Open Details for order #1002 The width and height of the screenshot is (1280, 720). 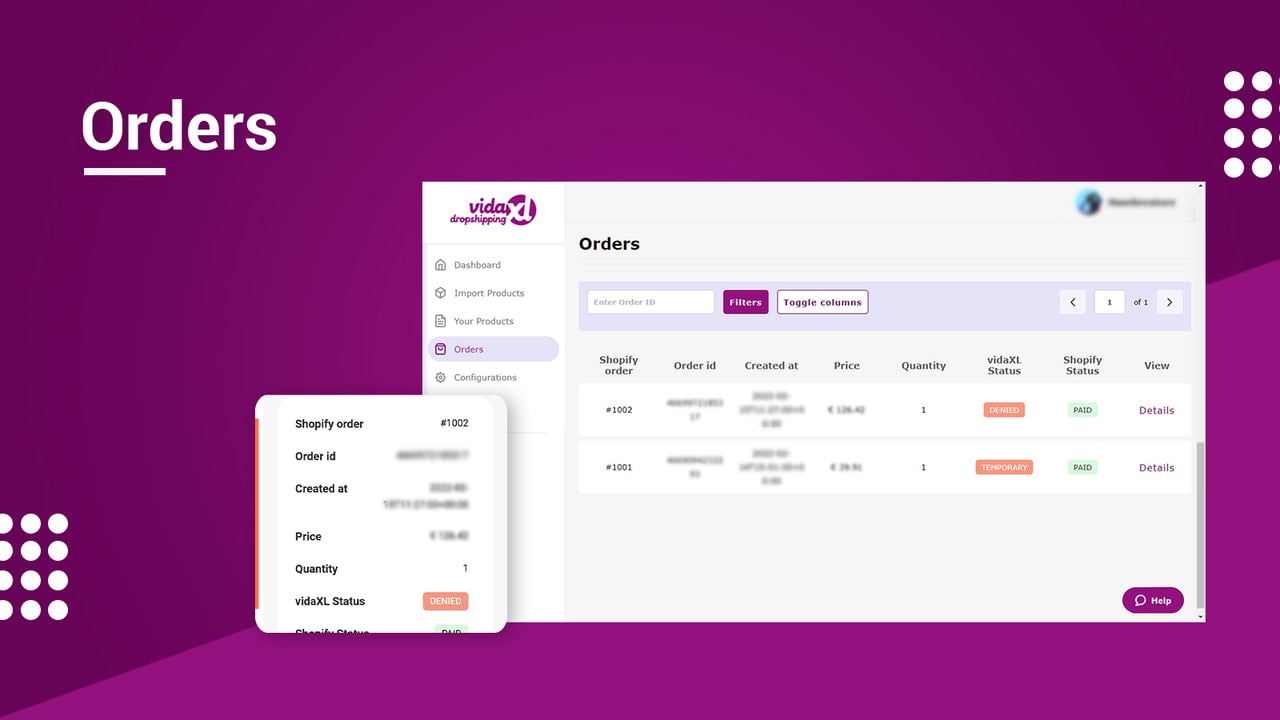[x=1157, y=410]
